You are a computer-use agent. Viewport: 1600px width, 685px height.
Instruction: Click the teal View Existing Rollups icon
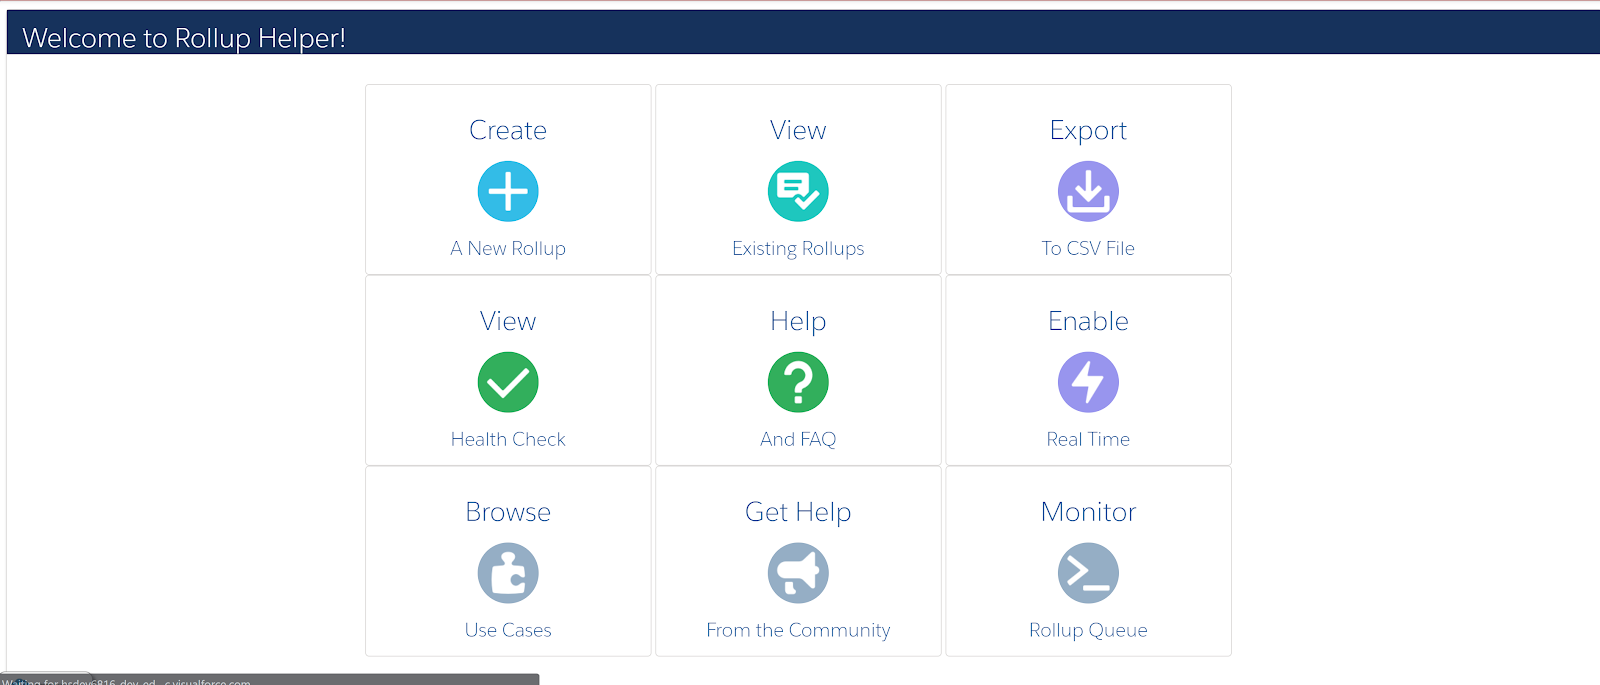[x=798, y=191]
